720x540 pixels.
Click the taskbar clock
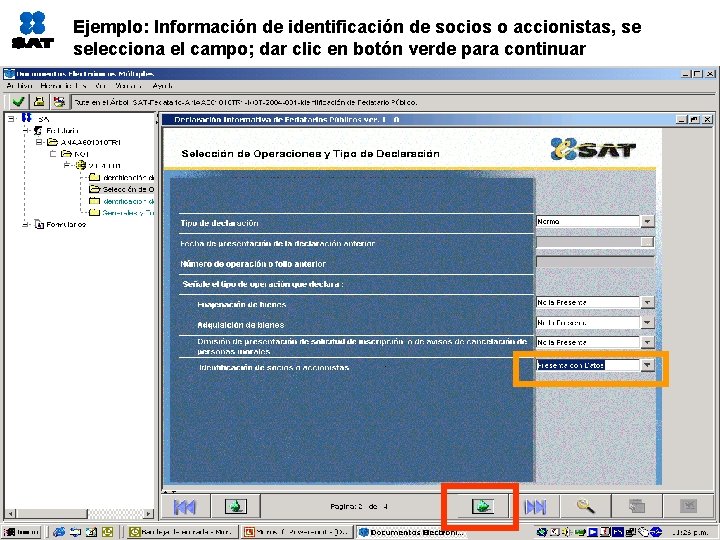pos(690,533)
